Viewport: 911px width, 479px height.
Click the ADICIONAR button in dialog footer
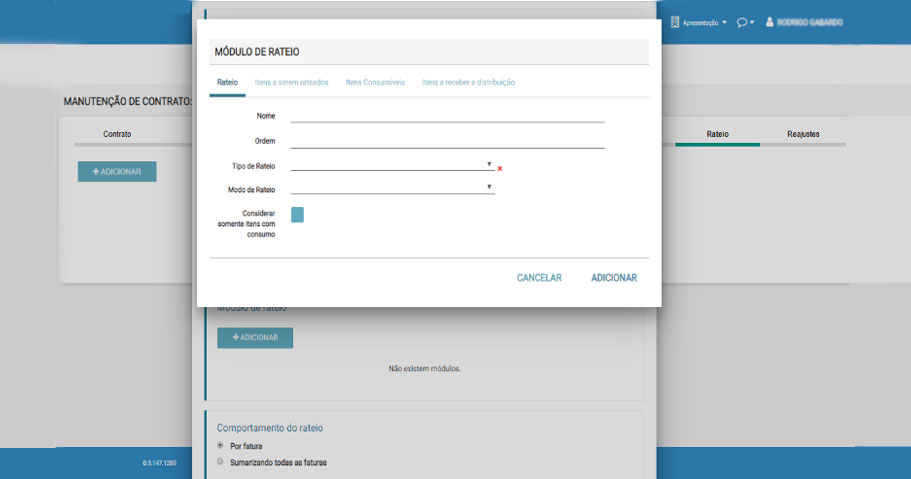[x=614, y=278]
